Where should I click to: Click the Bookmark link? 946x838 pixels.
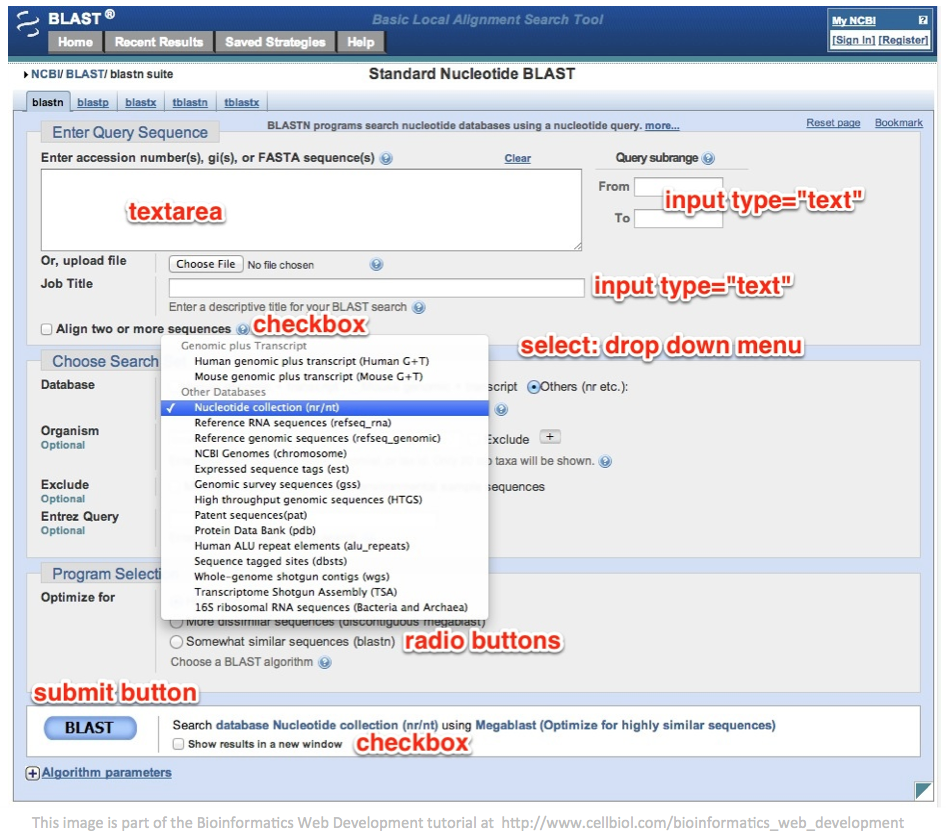899,123
